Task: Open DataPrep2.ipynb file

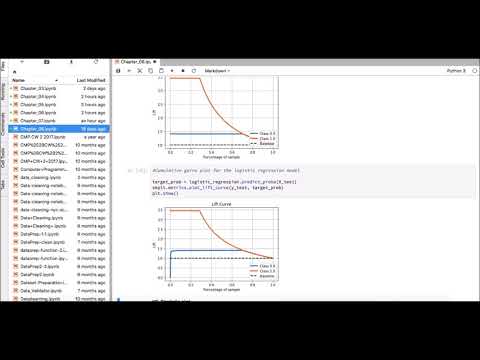Action: 59,274
